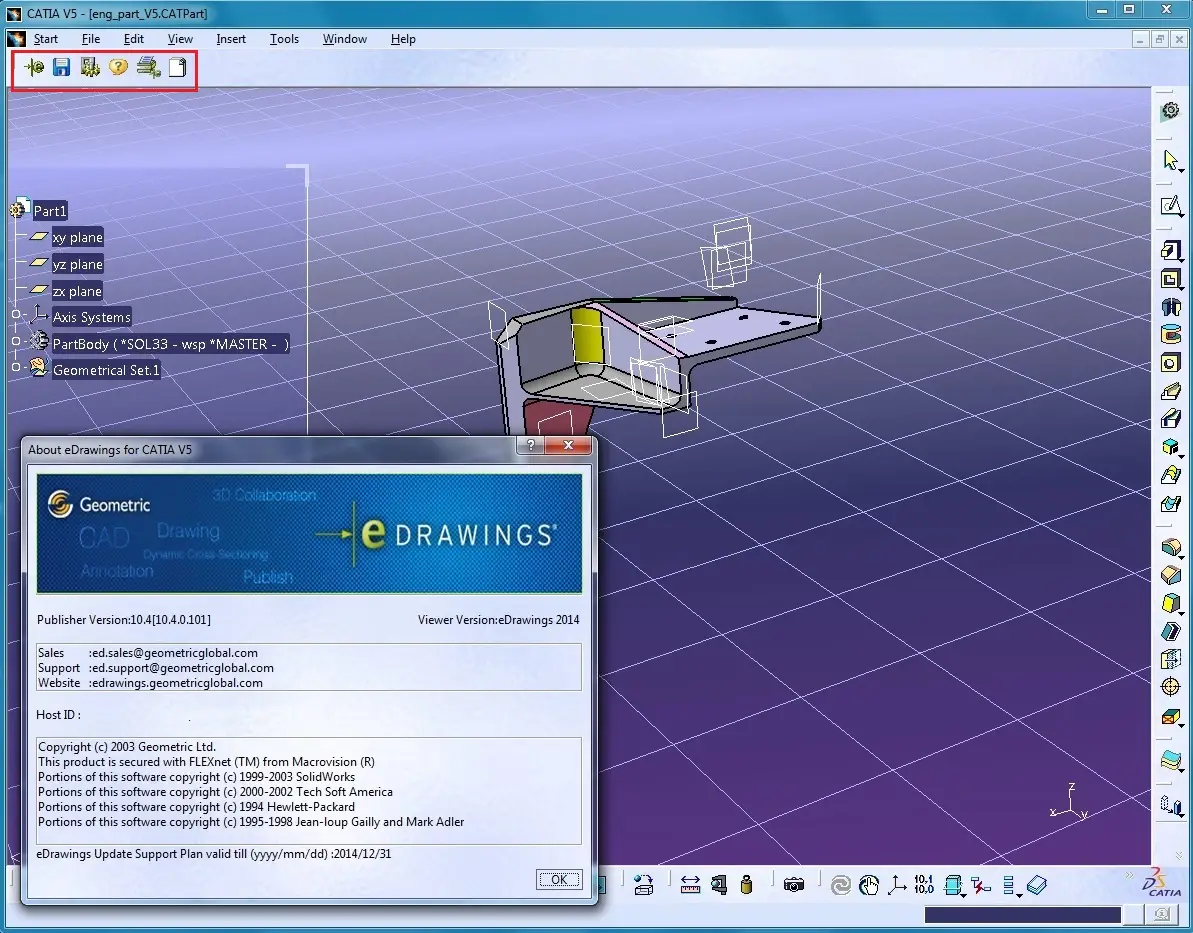Select the Chamfer tool

click(1170, 575)
